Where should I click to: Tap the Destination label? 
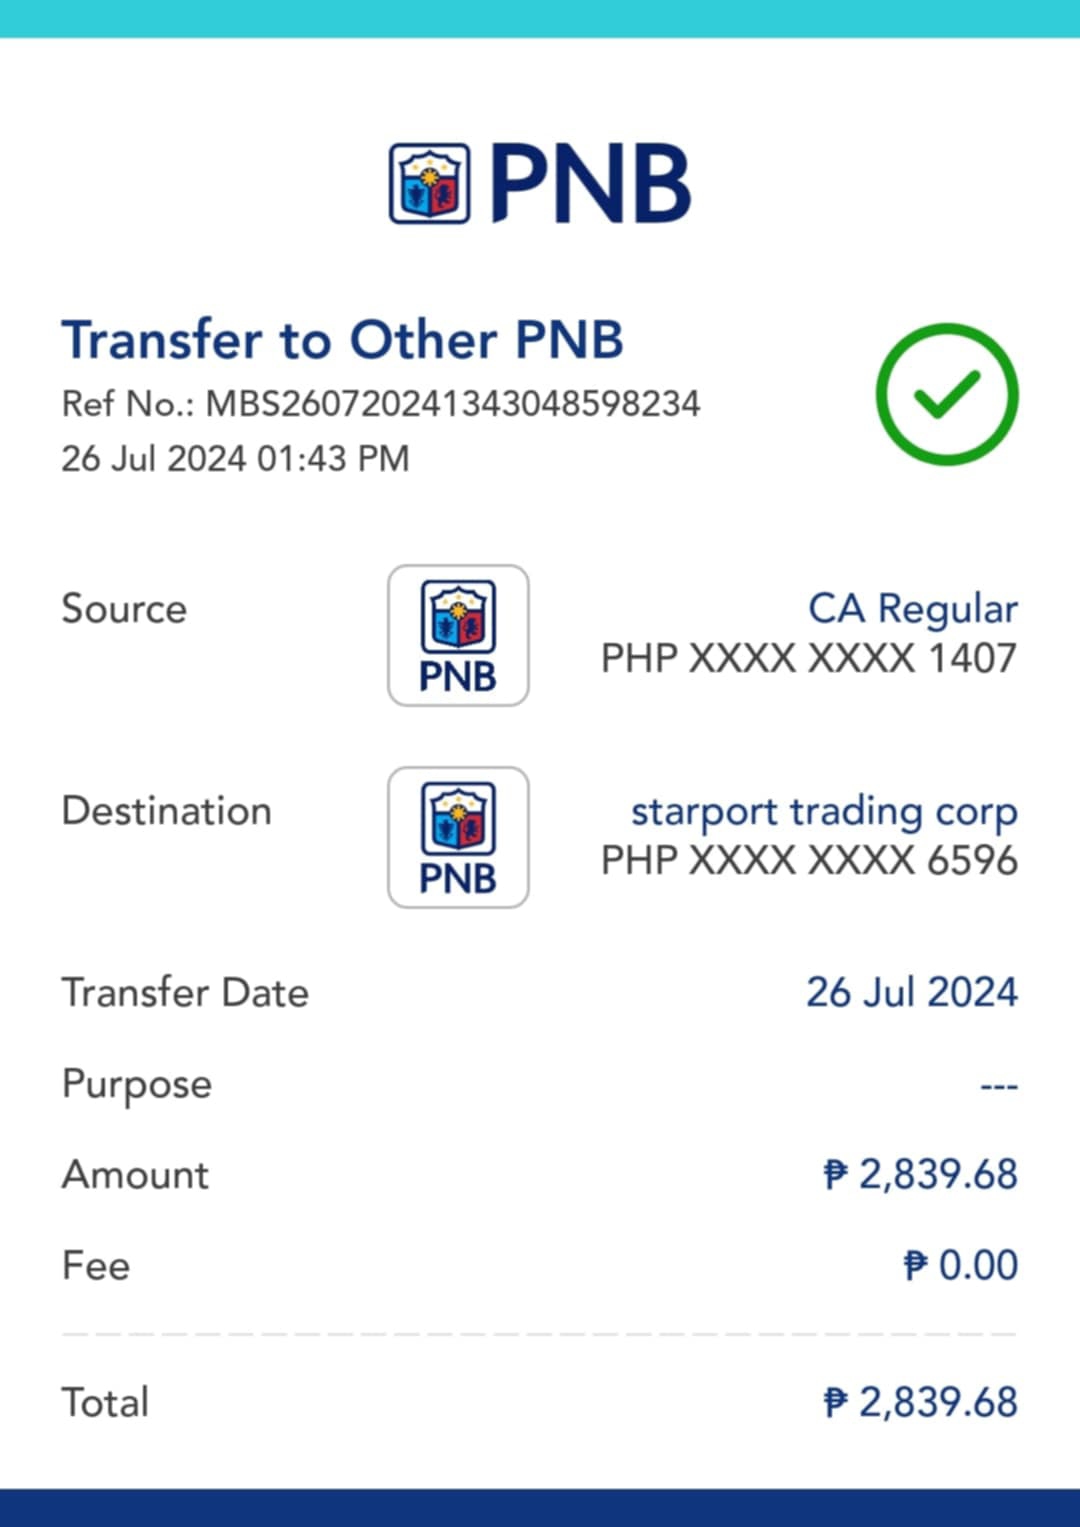point(166,811)
